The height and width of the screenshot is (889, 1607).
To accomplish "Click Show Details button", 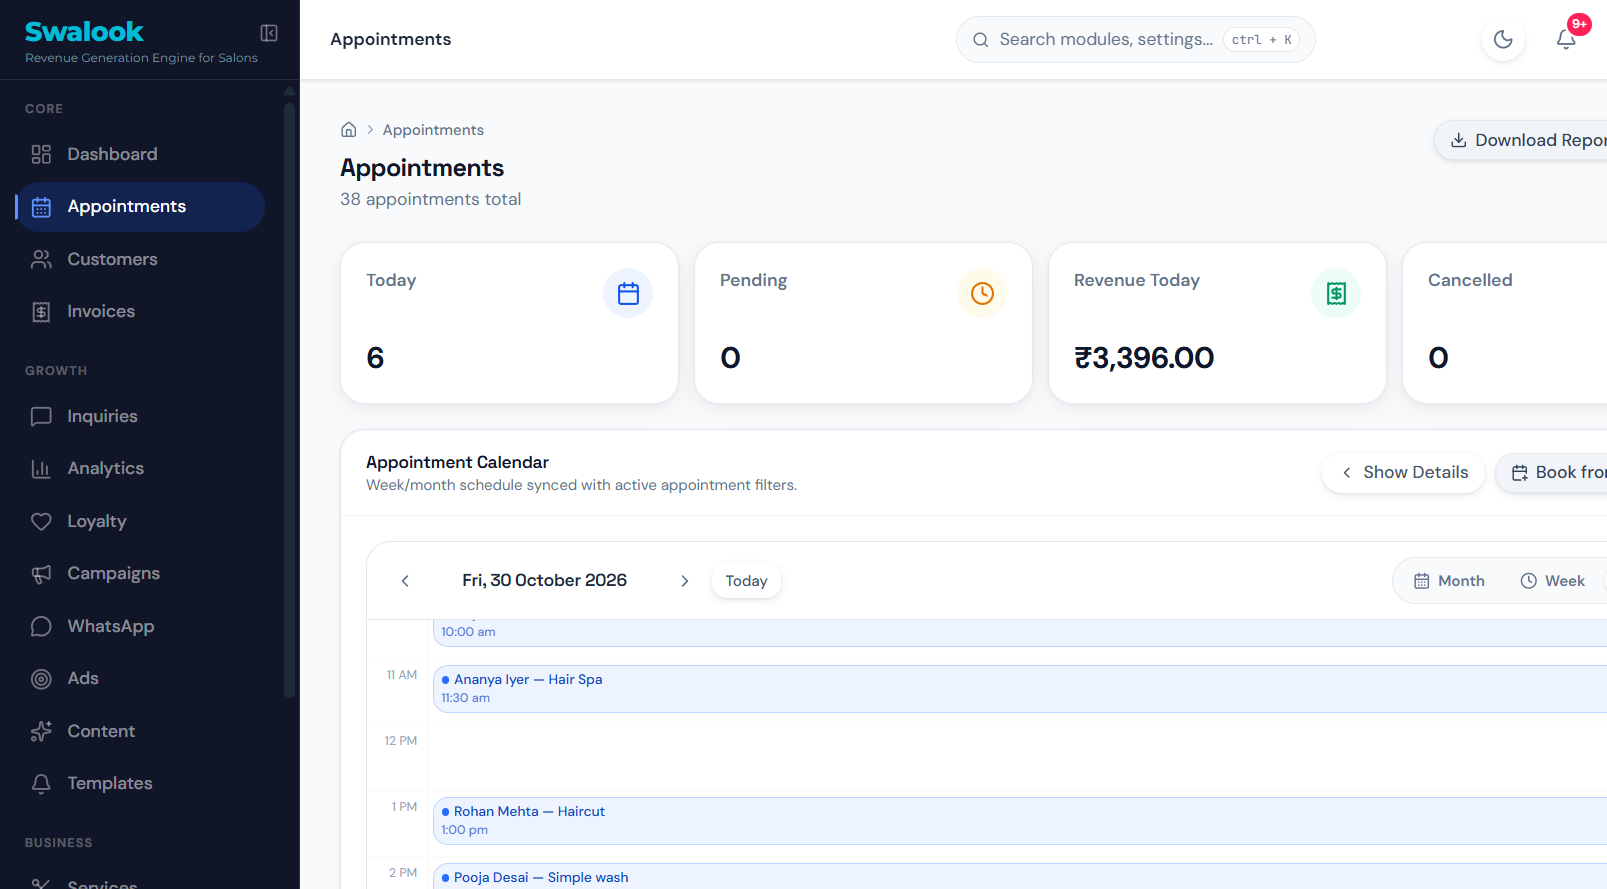I will coord(1403,472).
